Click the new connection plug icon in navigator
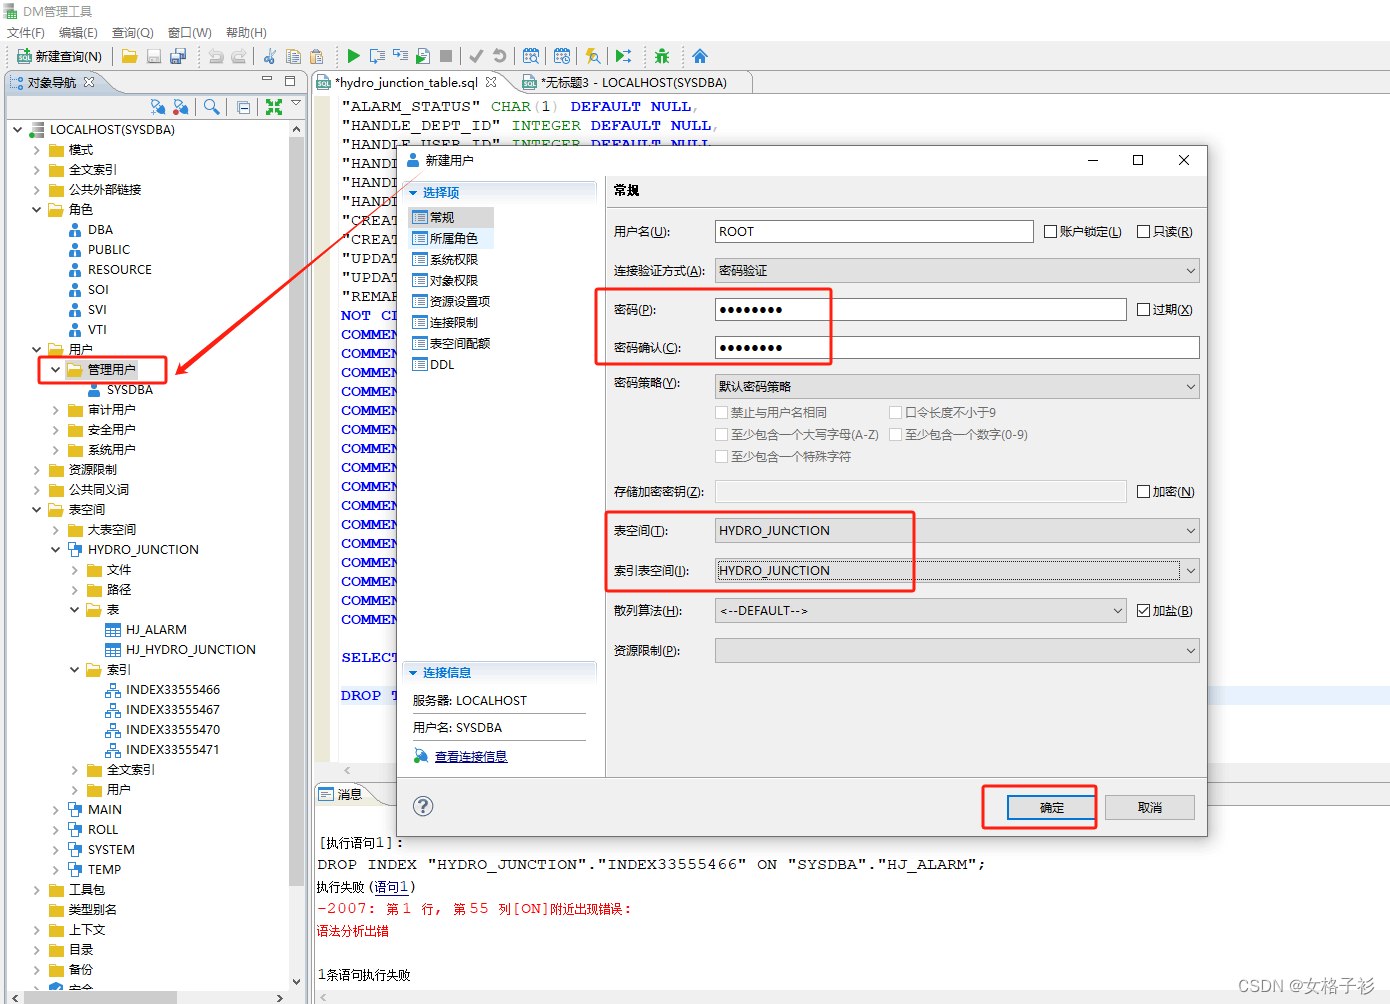 [x=157, y=106]
